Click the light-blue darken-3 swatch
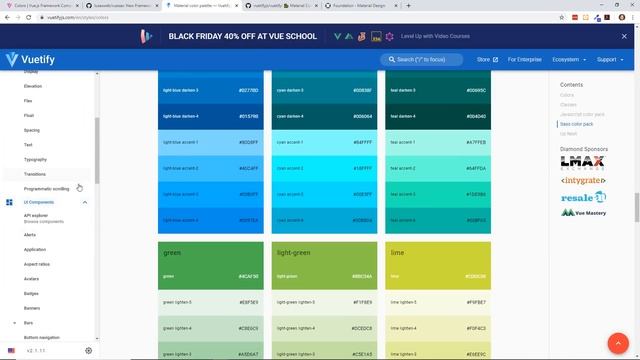Screen dimensions: 640x360 (x=211, y=90)
